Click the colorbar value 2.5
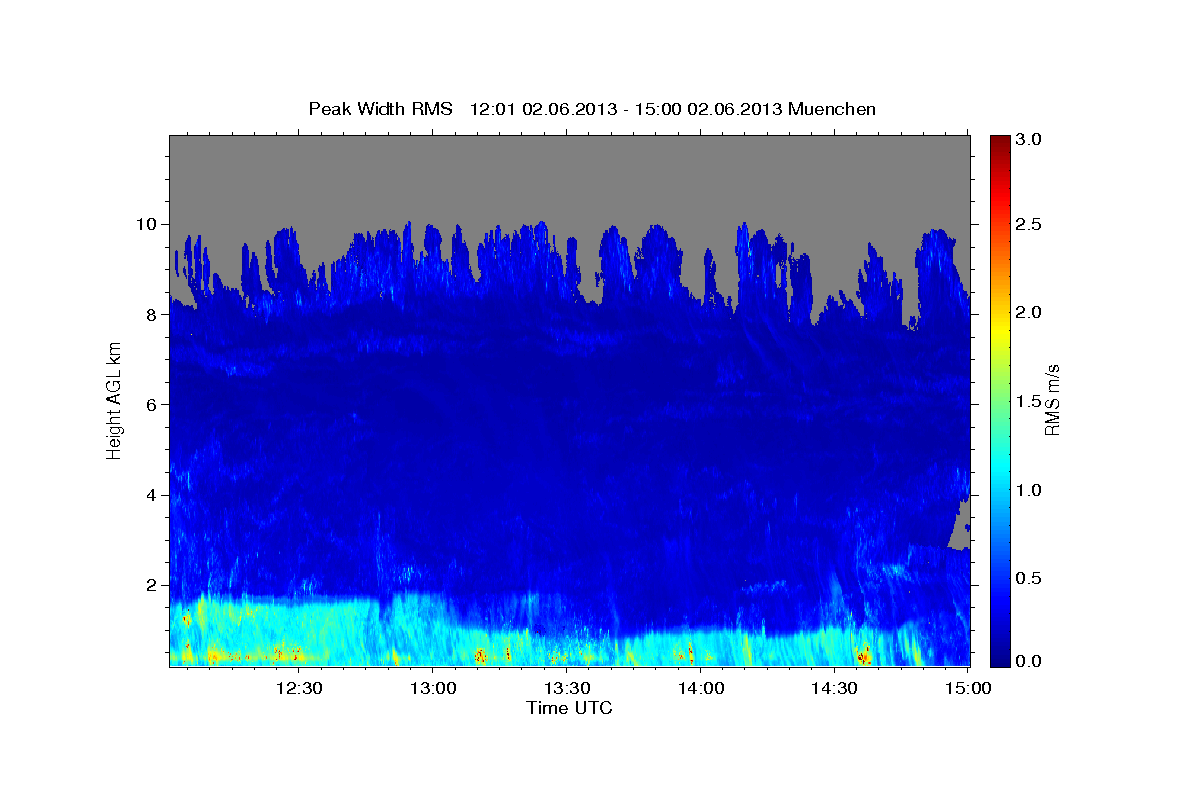This screenshot has width=1200, height=800. coord(1030,224)
